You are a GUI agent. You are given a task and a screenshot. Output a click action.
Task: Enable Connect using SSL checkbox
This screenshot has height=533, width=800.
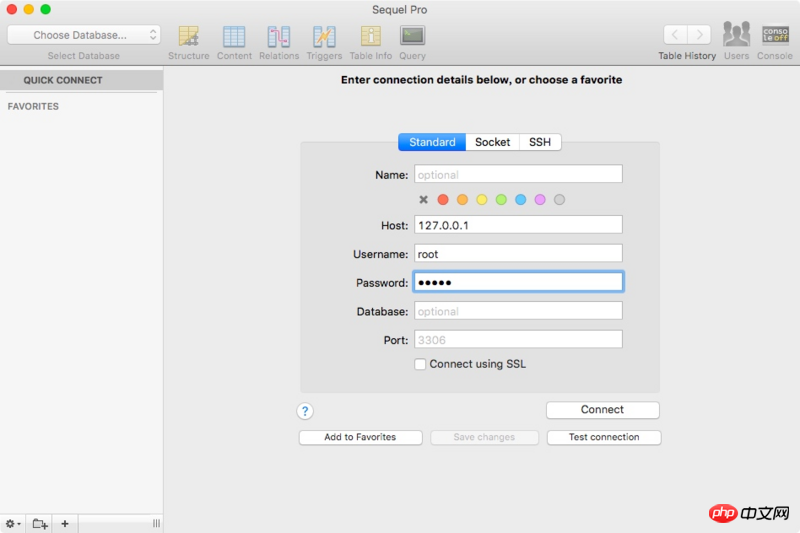click(x=420, y=364)
